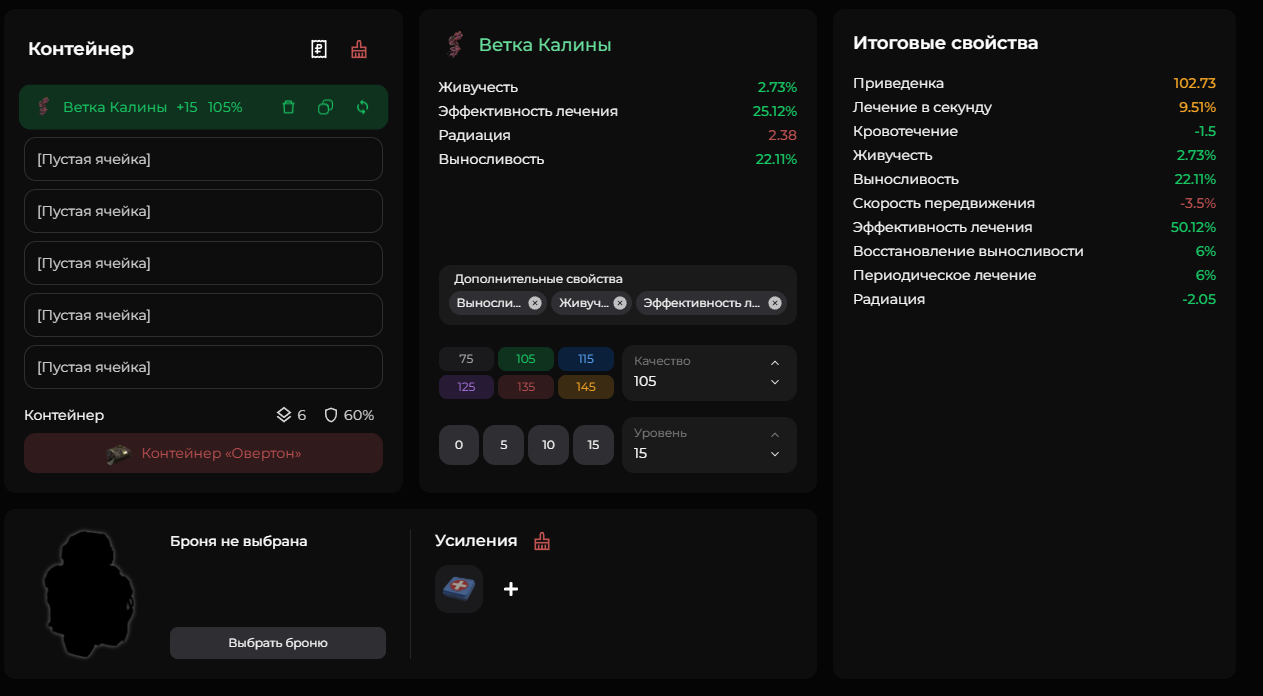Set quality preset to orange 145
The height and width of the screenshot is (696, 1263).
(x=586, y=387)
